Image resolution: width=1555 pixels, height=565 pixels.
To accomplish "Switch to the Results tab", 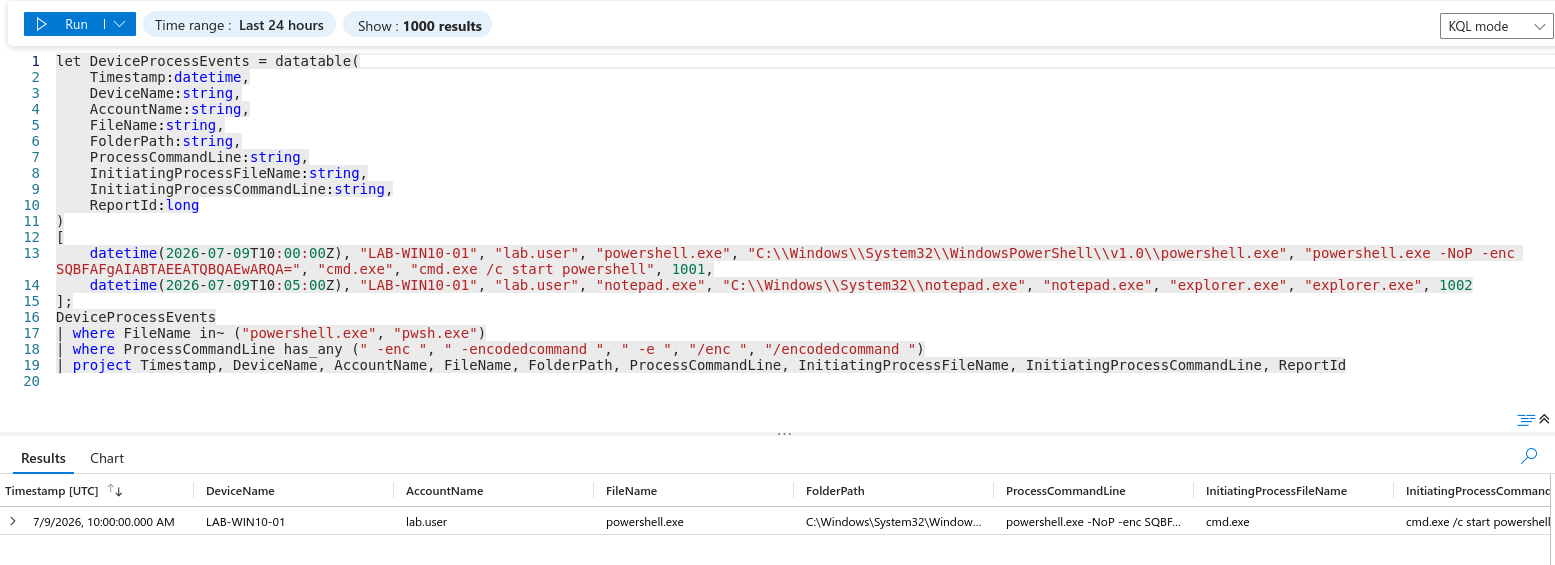I will coord(43,458).
